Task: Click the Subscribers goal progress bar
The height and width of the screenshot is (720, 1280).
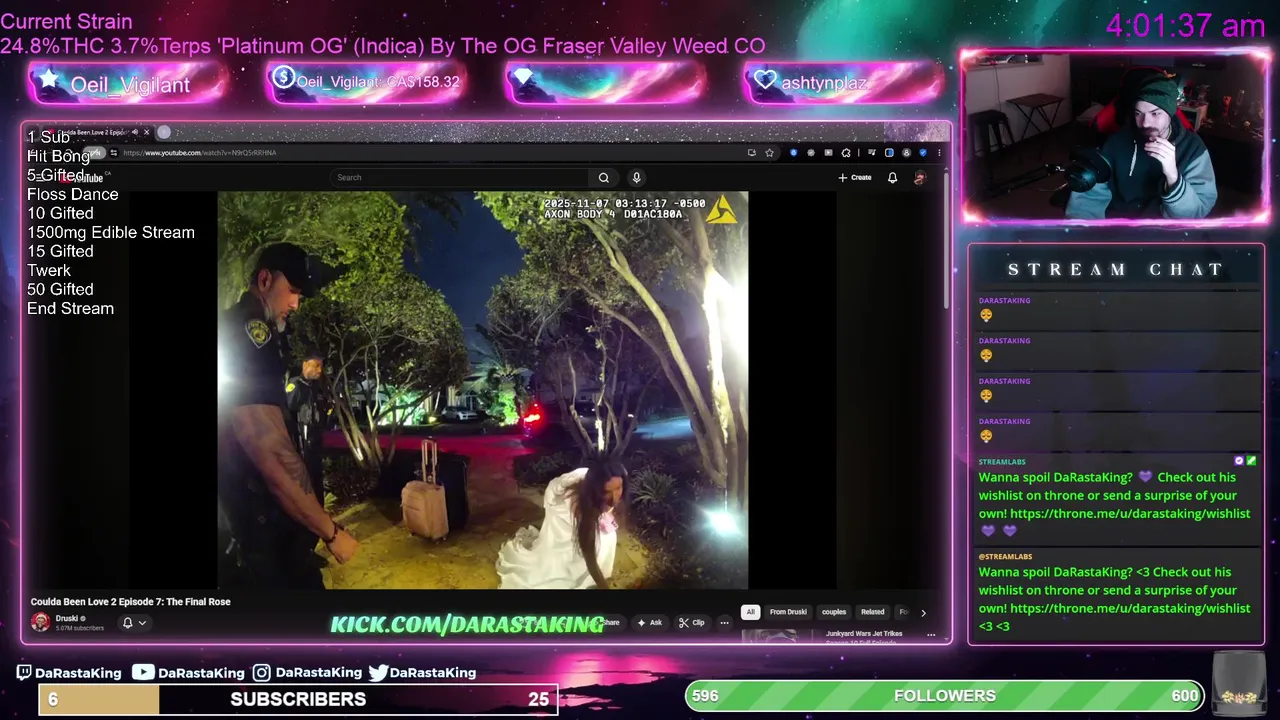Action: click(x=298, y=699)
